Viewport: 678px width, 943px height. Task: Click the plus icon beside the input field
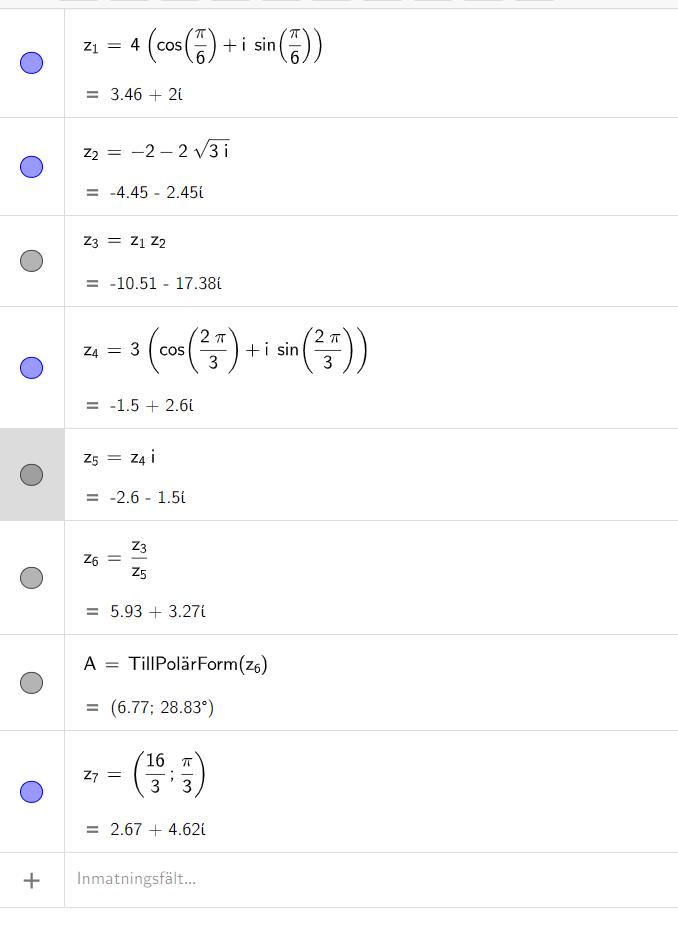point(32,880)
